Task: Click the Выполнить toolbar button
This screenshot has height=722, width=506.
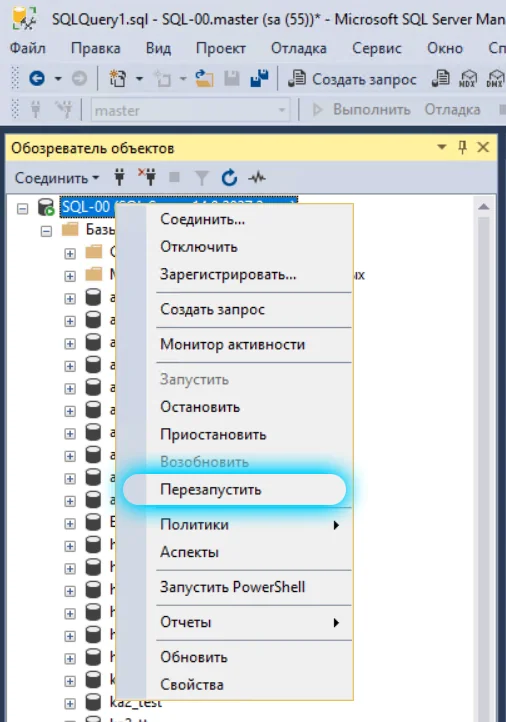Action: [361, 110]
